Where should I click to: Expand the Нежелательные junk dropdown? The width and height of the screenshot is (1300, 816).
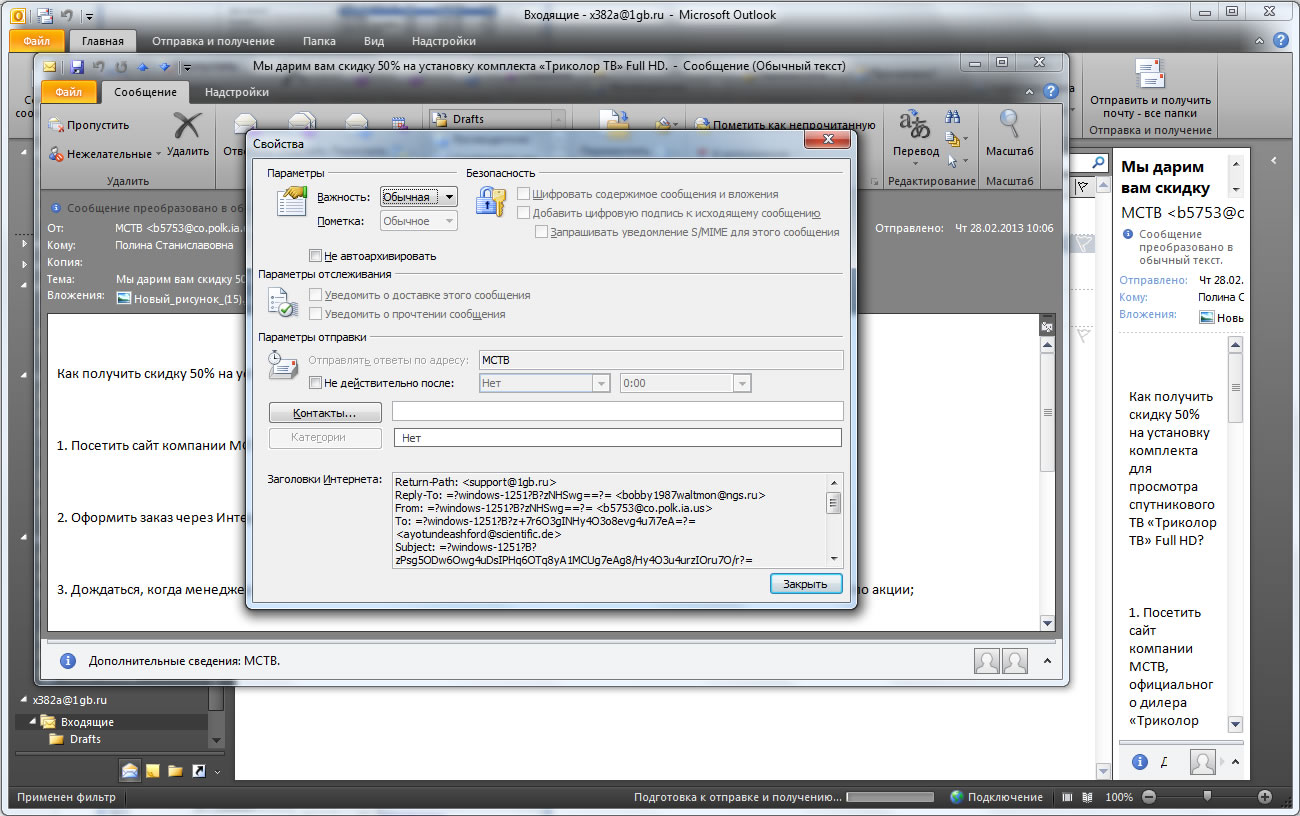[x=158, y=154]
